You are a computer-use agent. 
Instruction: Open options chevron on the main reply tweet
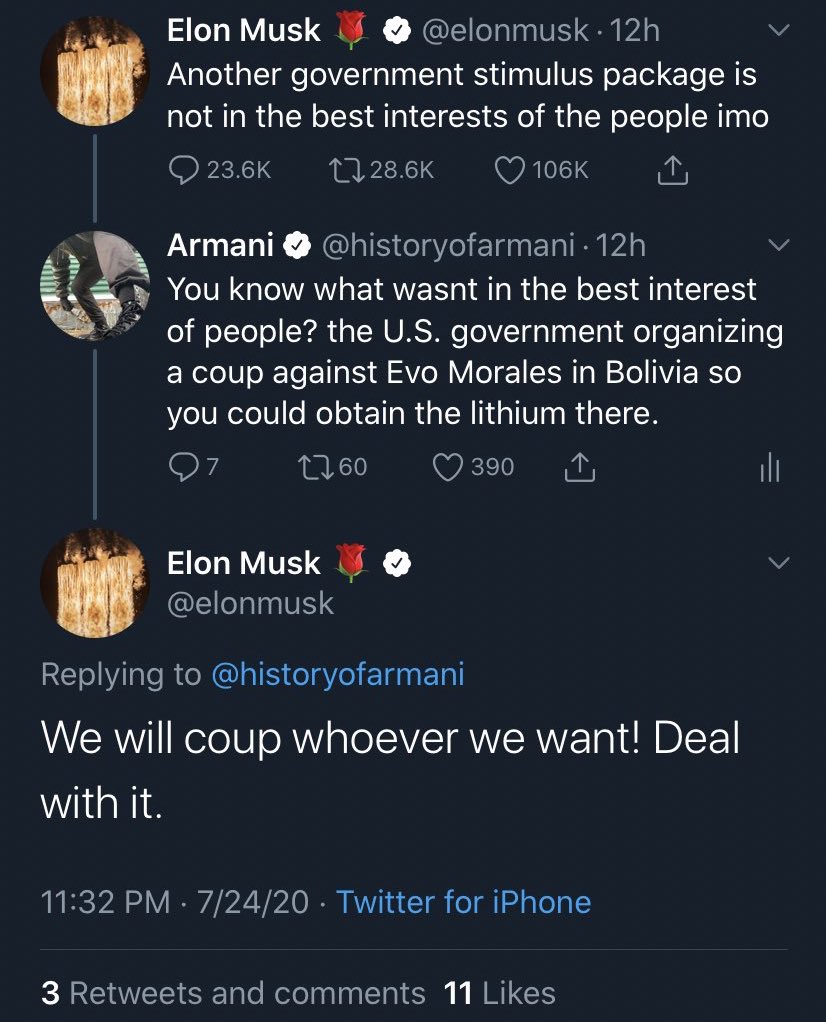[778, 562]
